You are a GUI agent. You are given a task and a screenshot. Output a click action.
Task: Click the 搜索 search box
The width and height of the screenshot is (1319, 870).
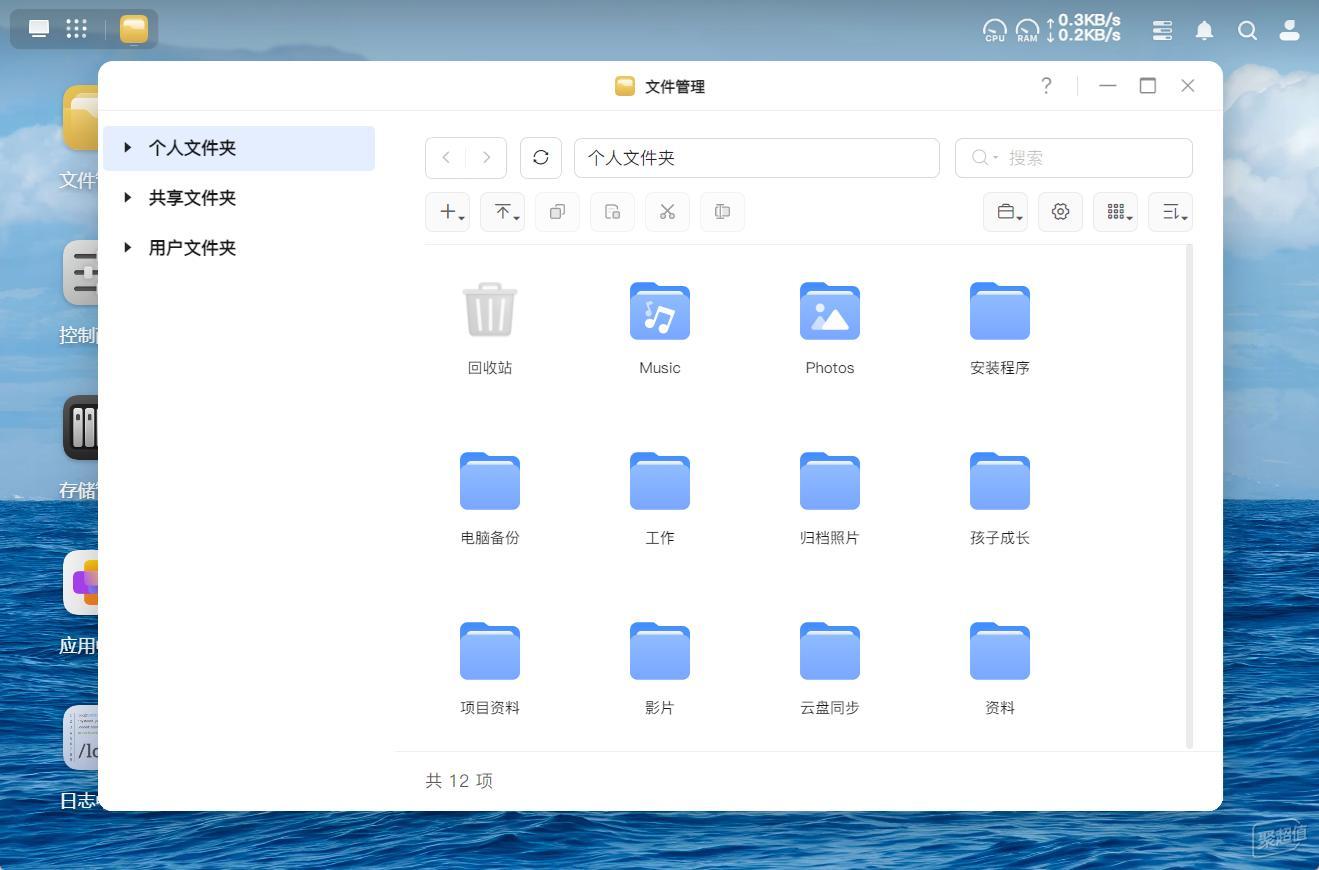(1074, 158)
